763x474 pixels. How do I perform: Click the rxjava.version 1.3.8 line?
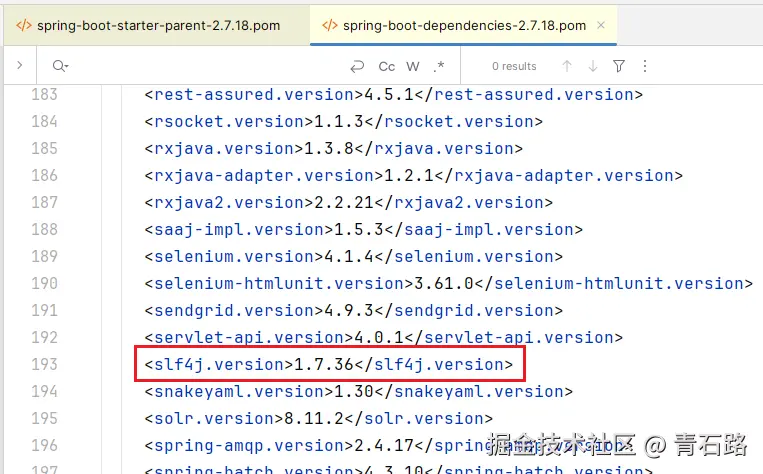(333, 148)
